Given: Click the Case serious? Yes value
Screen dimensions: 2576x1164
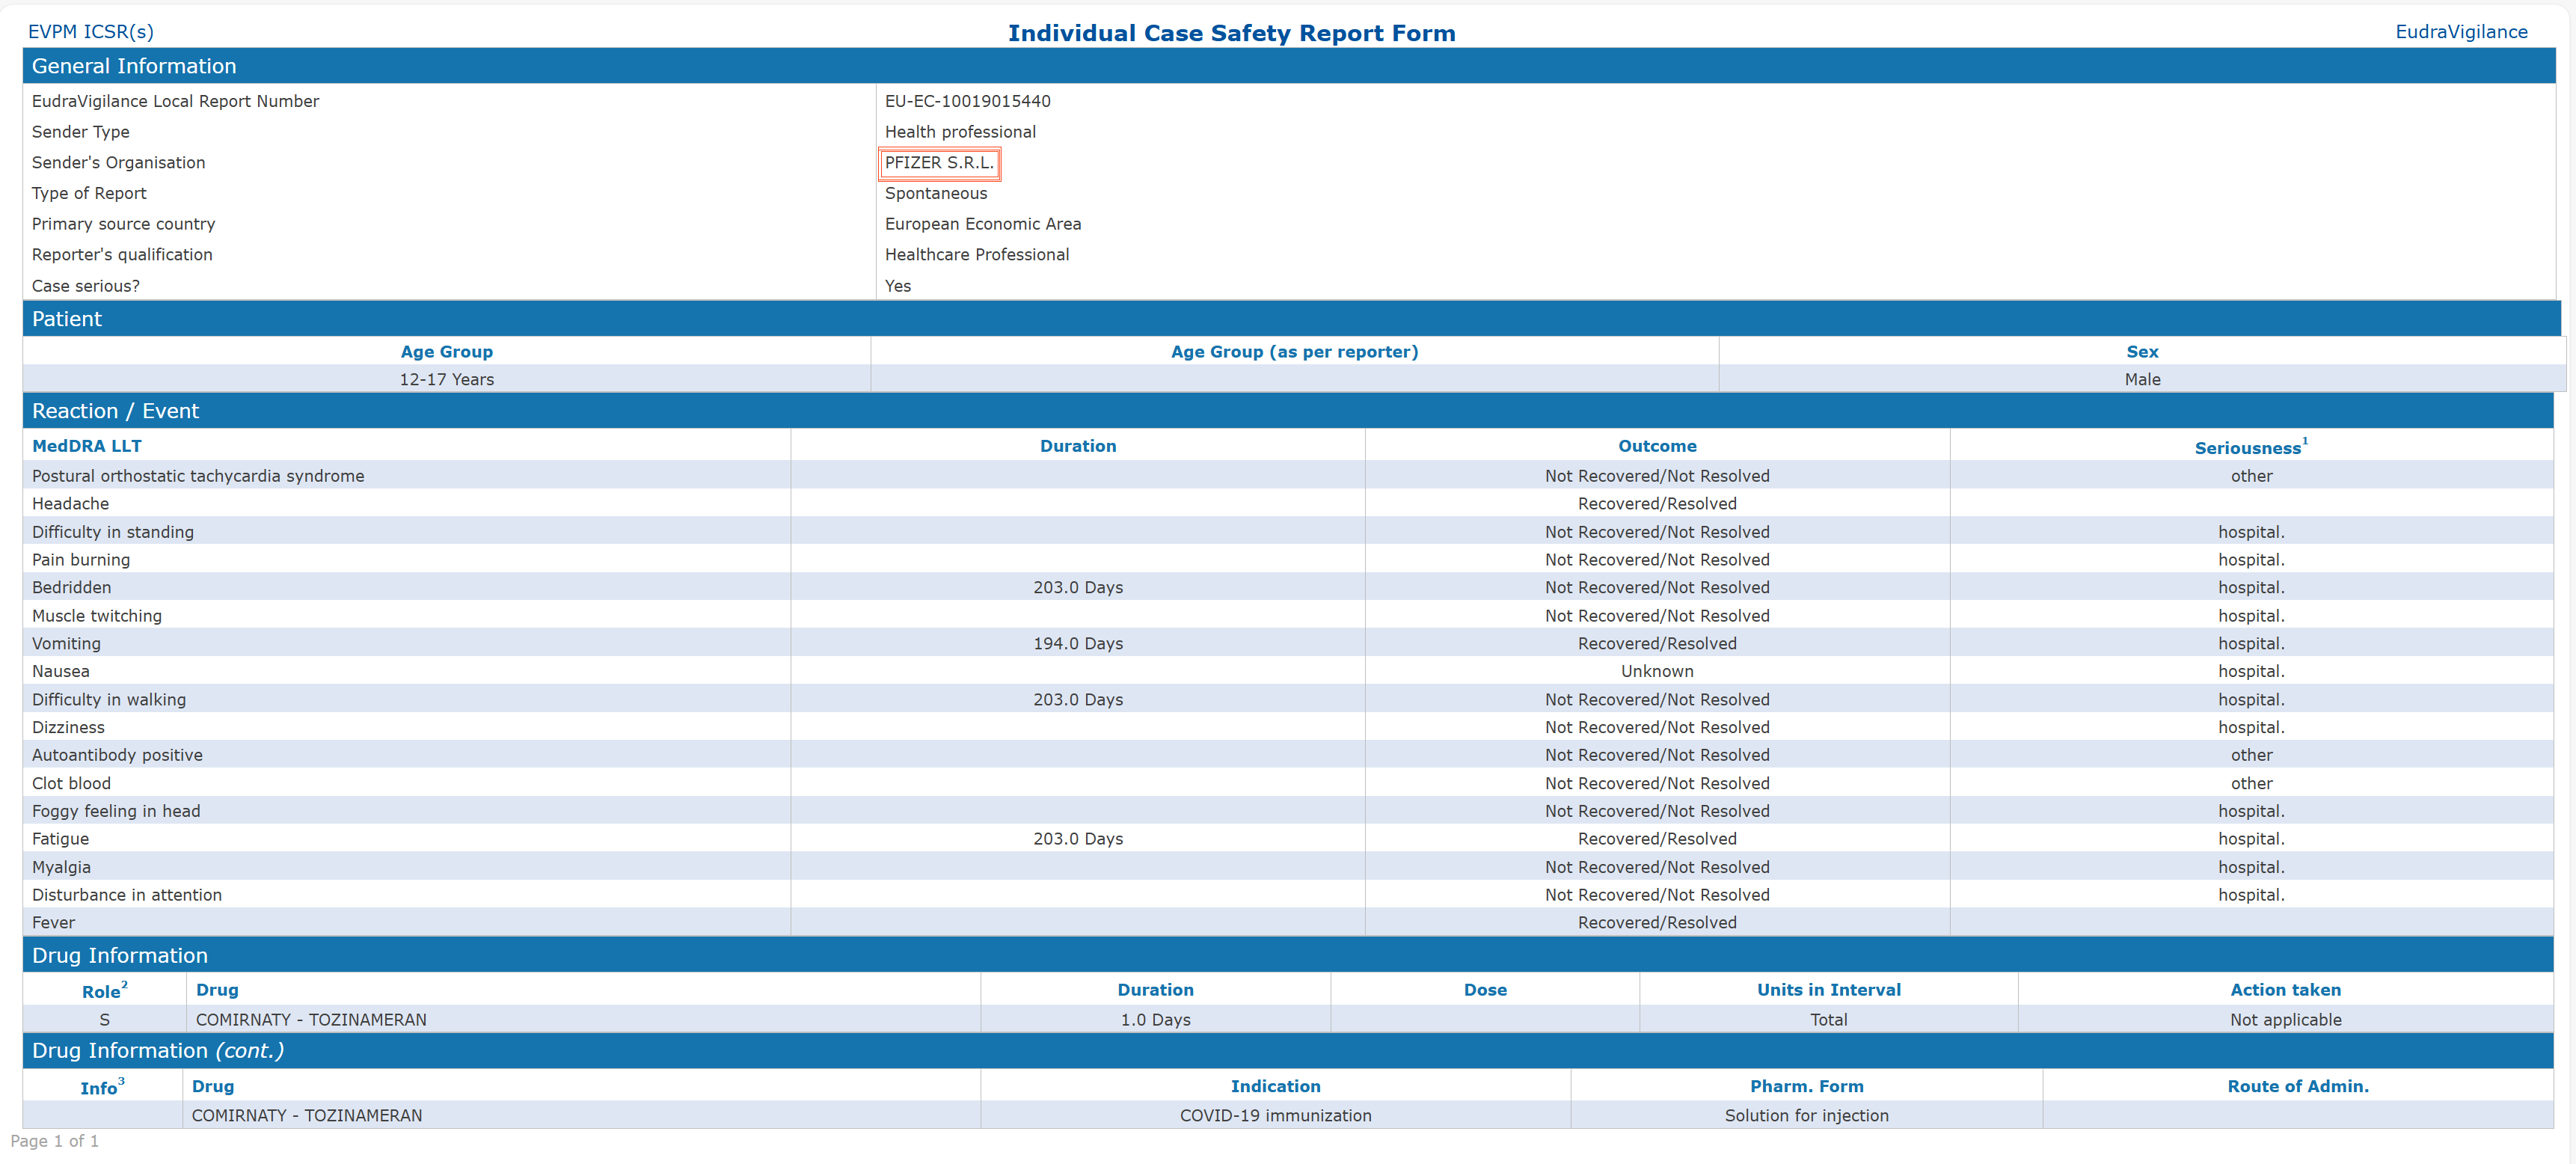Looking at the screenshot, I should [897, 286].
